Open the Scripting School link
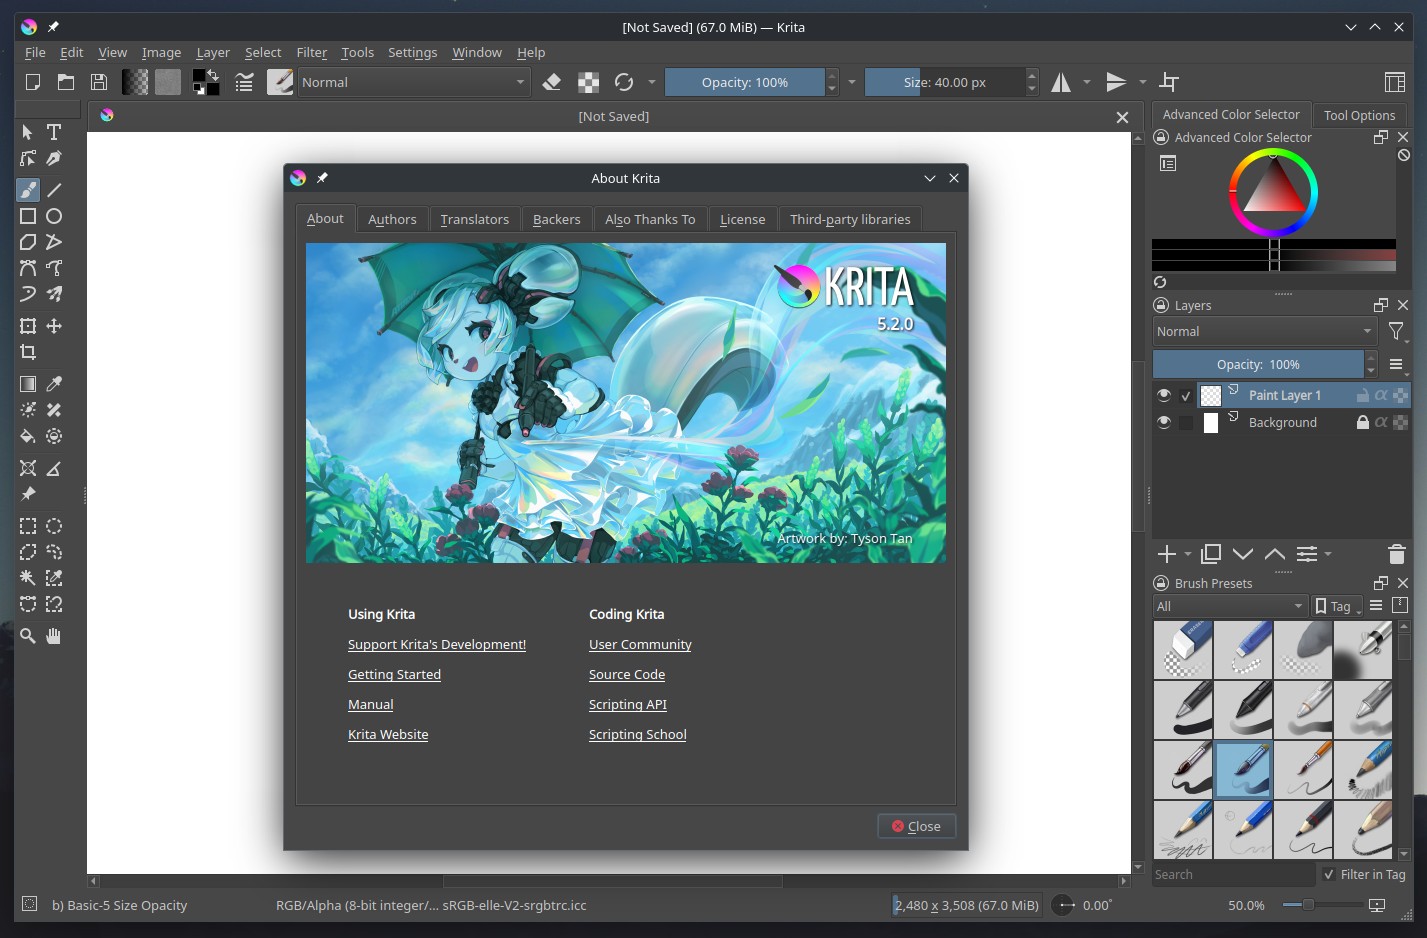This screenshot has width=1427, height=938. (x=638, y=734)
